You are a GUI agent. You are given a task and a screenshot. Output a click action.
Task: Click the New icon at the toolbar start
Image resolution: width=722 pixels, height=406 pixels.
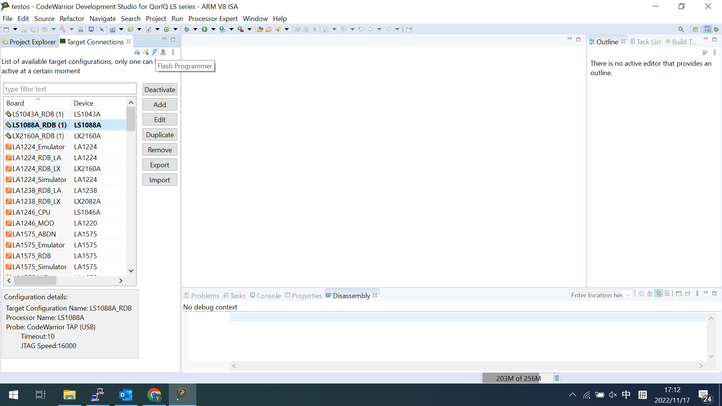pyautogui.click(x=6, y=29)
